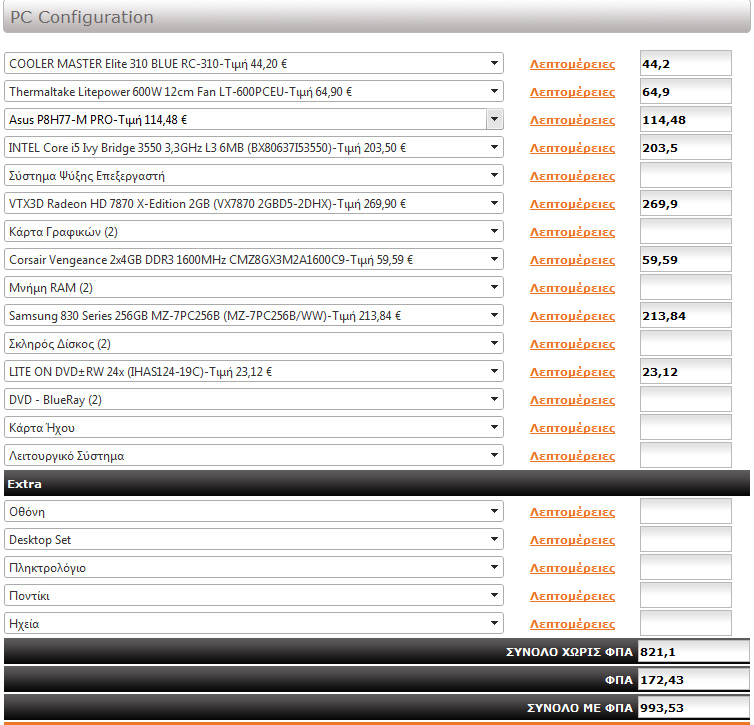Click the ΦΠΑ amount field 172,43
The width and height of the screenshot is (754, 725).
(693, 679)
